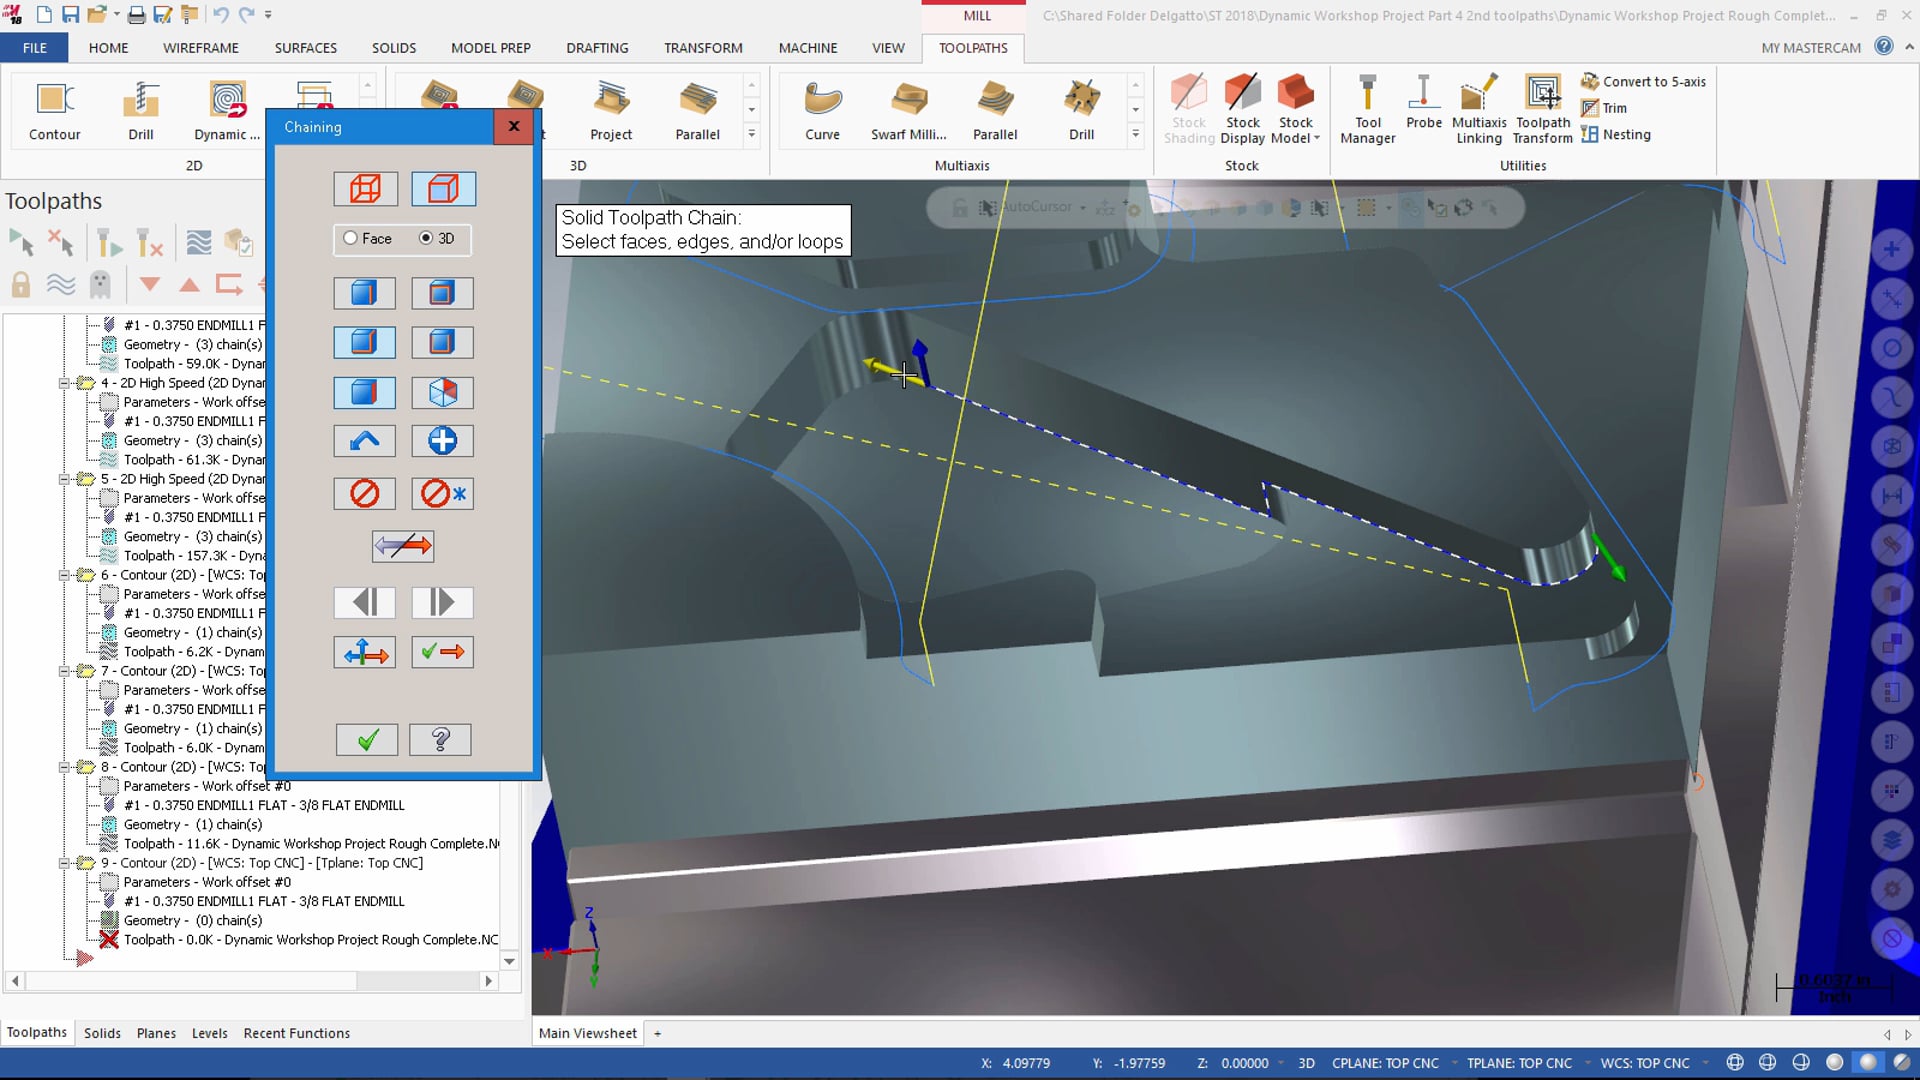Open the TRANSFORM ribbon tab
The image size is (1920, 1080).
[703, 48]
